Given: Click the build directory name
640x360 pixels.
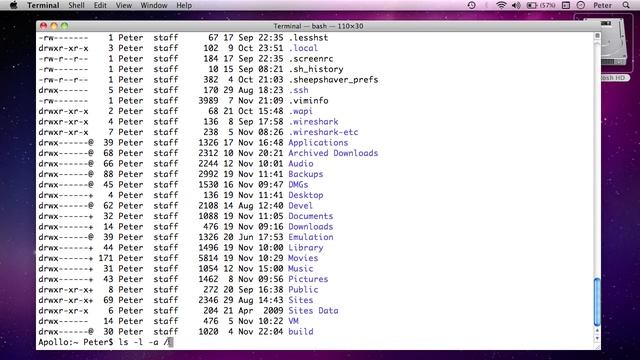Looking at the screenshot, I should click(301, 331).
